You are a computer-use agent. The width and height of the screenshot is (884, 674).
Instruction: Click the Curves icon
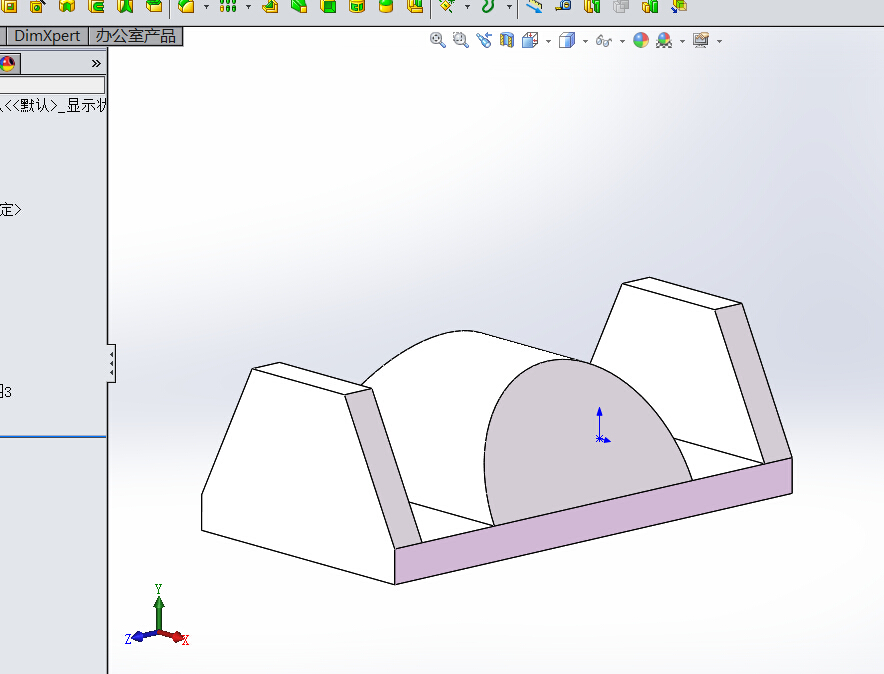tap(488, 6)
